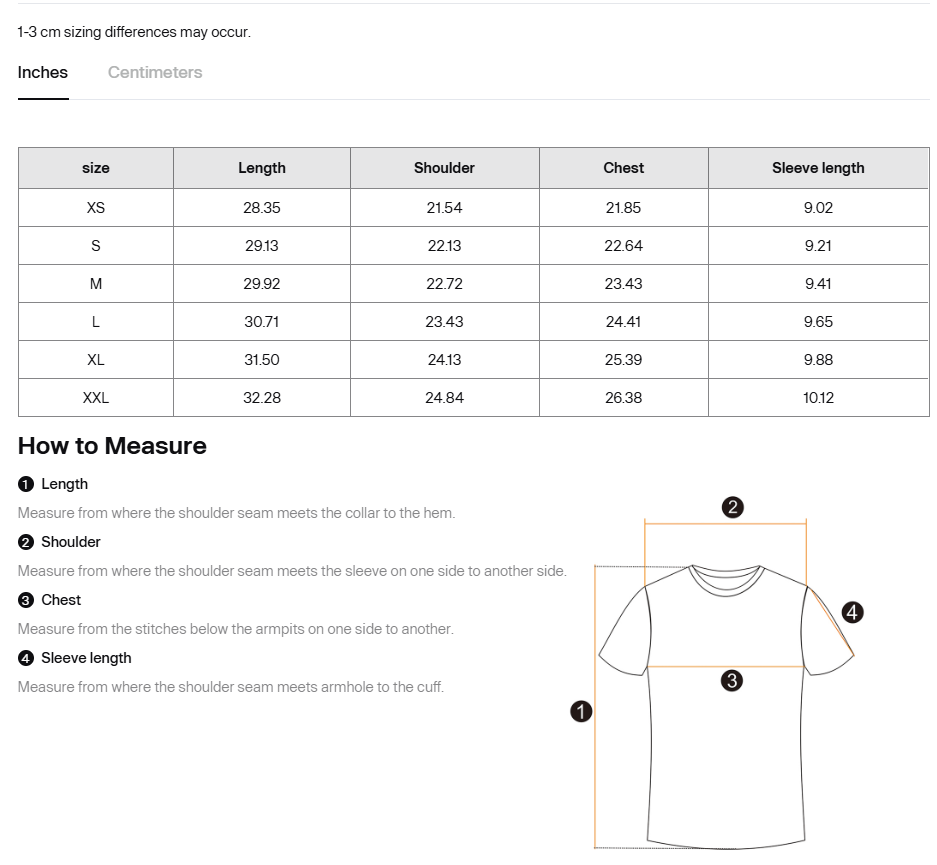Click the XXL chest value 26.38

(623, 398)
